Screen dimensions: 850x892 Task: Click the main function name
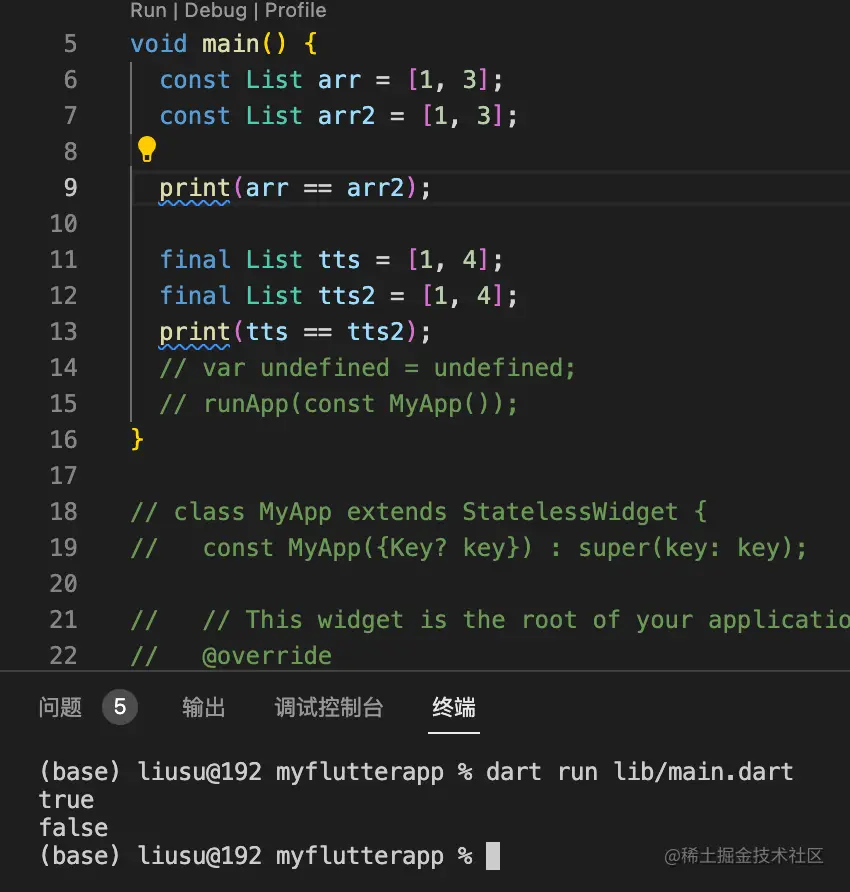pyautogui.click(x=230, y=44)
